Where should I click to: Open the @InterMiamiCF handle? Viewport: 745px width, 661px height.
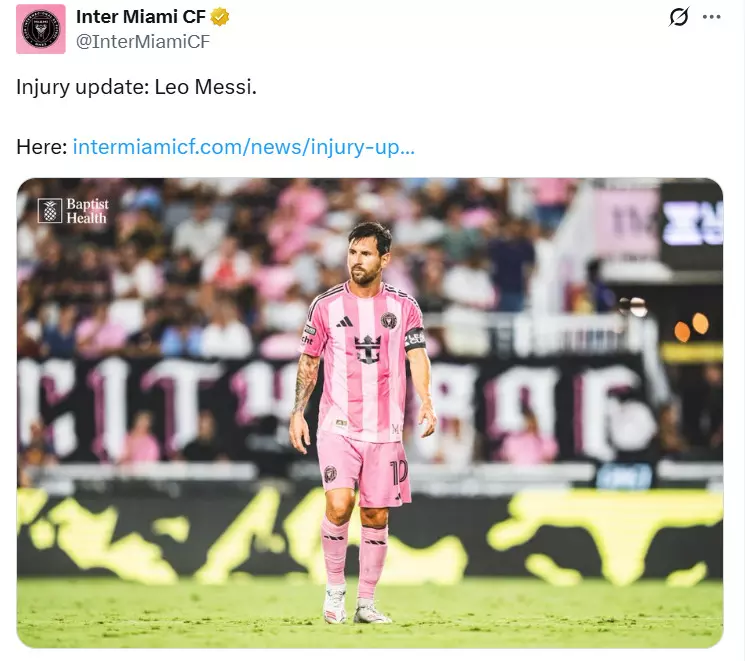coord(143,42)
